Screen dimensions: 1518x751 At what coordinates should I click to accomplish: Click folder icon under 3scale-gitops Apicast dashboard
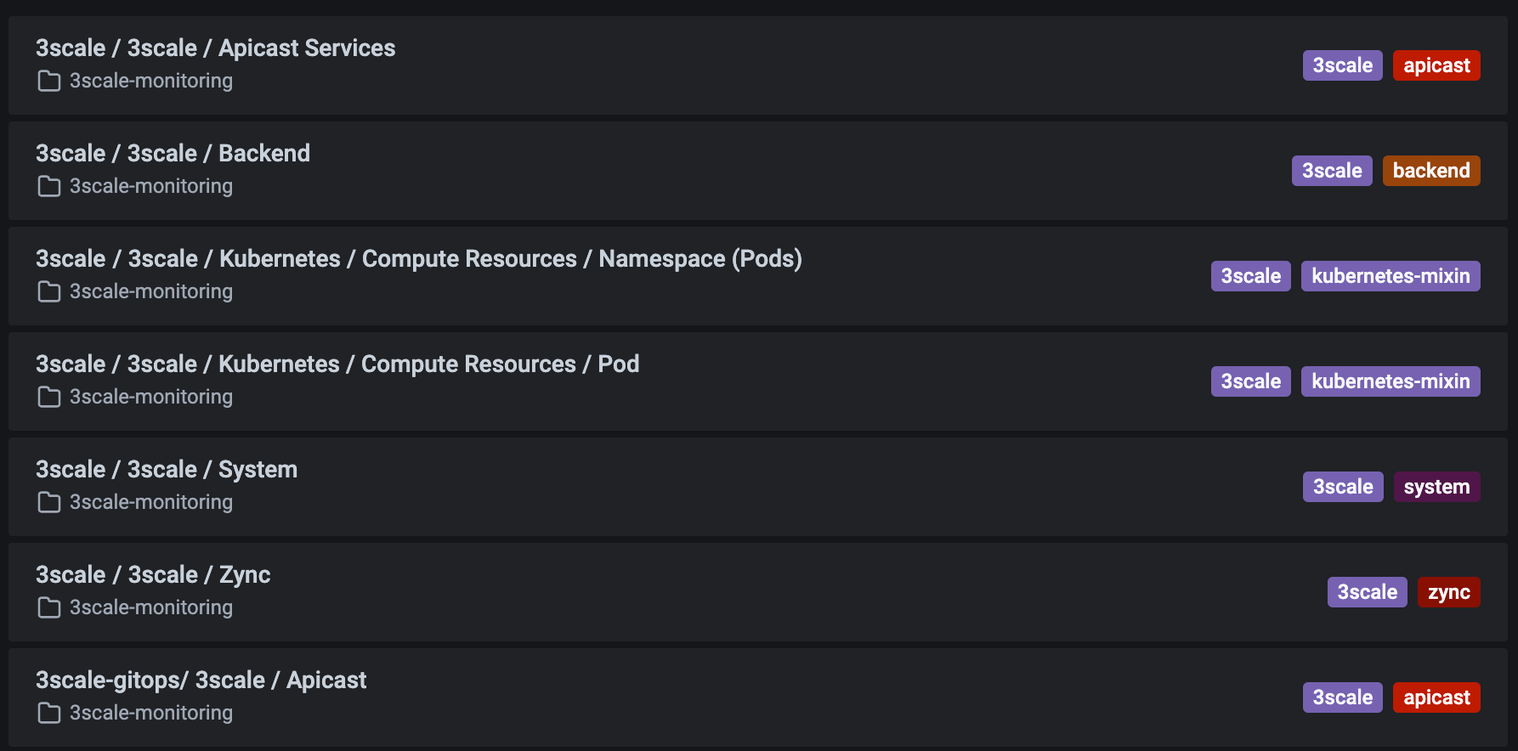tap(48, 713)
